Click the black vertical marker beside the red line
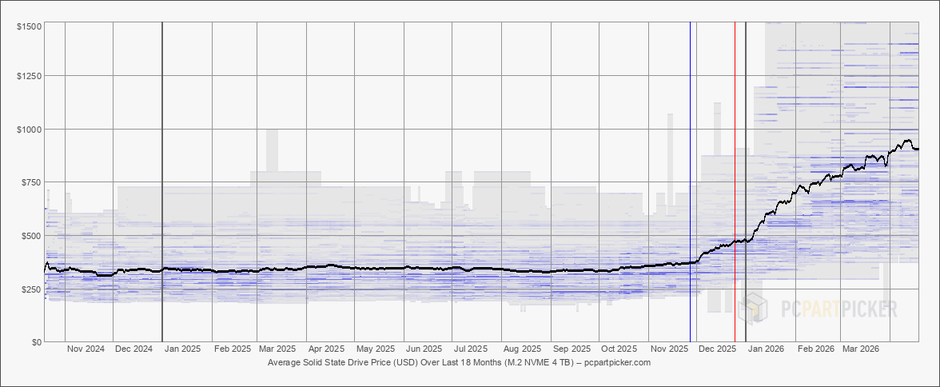This screenshot has width=940, height=387. point(746,182)
